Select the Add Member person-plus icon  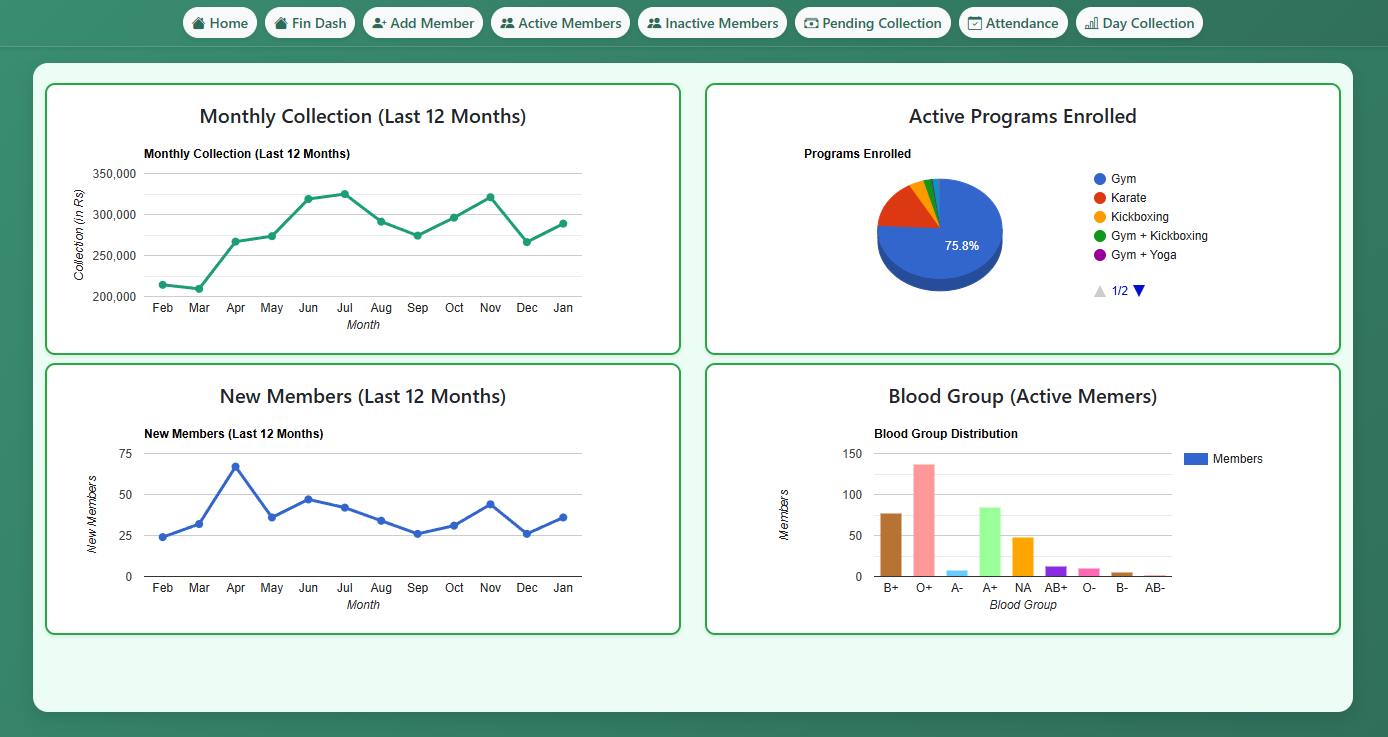(381, 22)
